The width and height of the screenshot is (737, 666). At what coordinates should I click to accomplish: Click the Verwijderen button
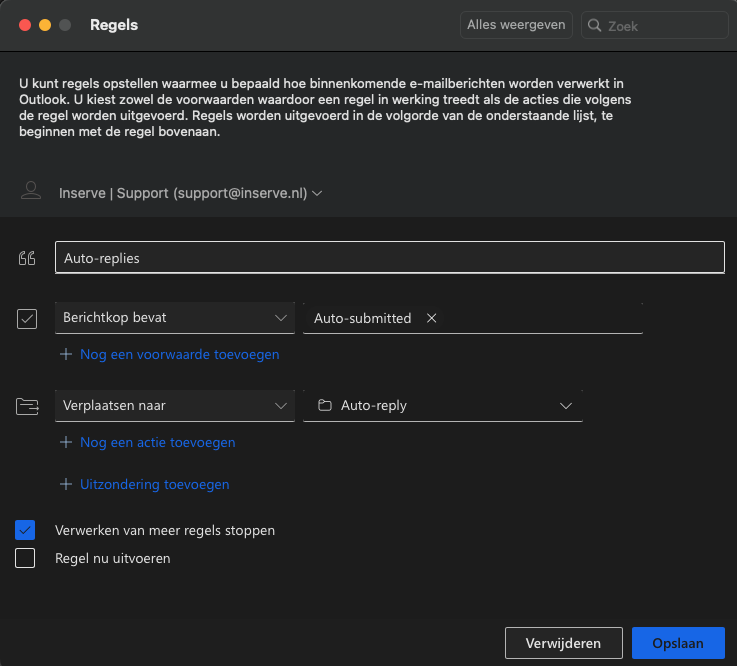[564, 643]
